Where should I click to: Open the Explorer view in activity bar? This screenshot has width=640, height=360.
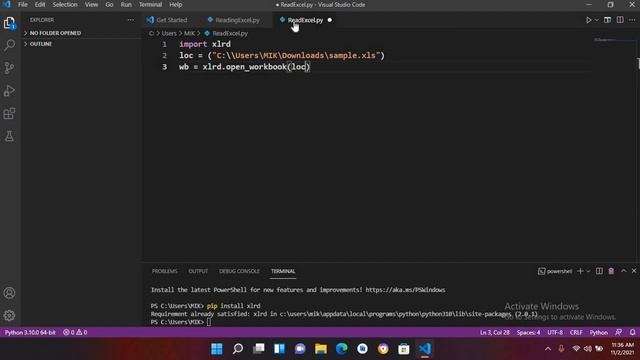tap(9, 23)
